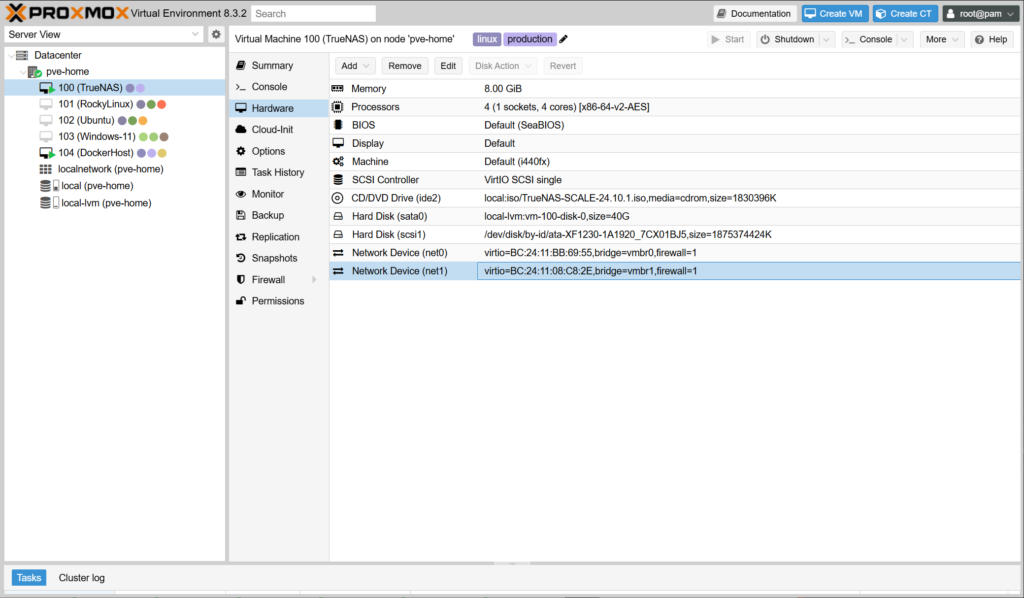Open the Snapshots section

click(x=274, y=258)
